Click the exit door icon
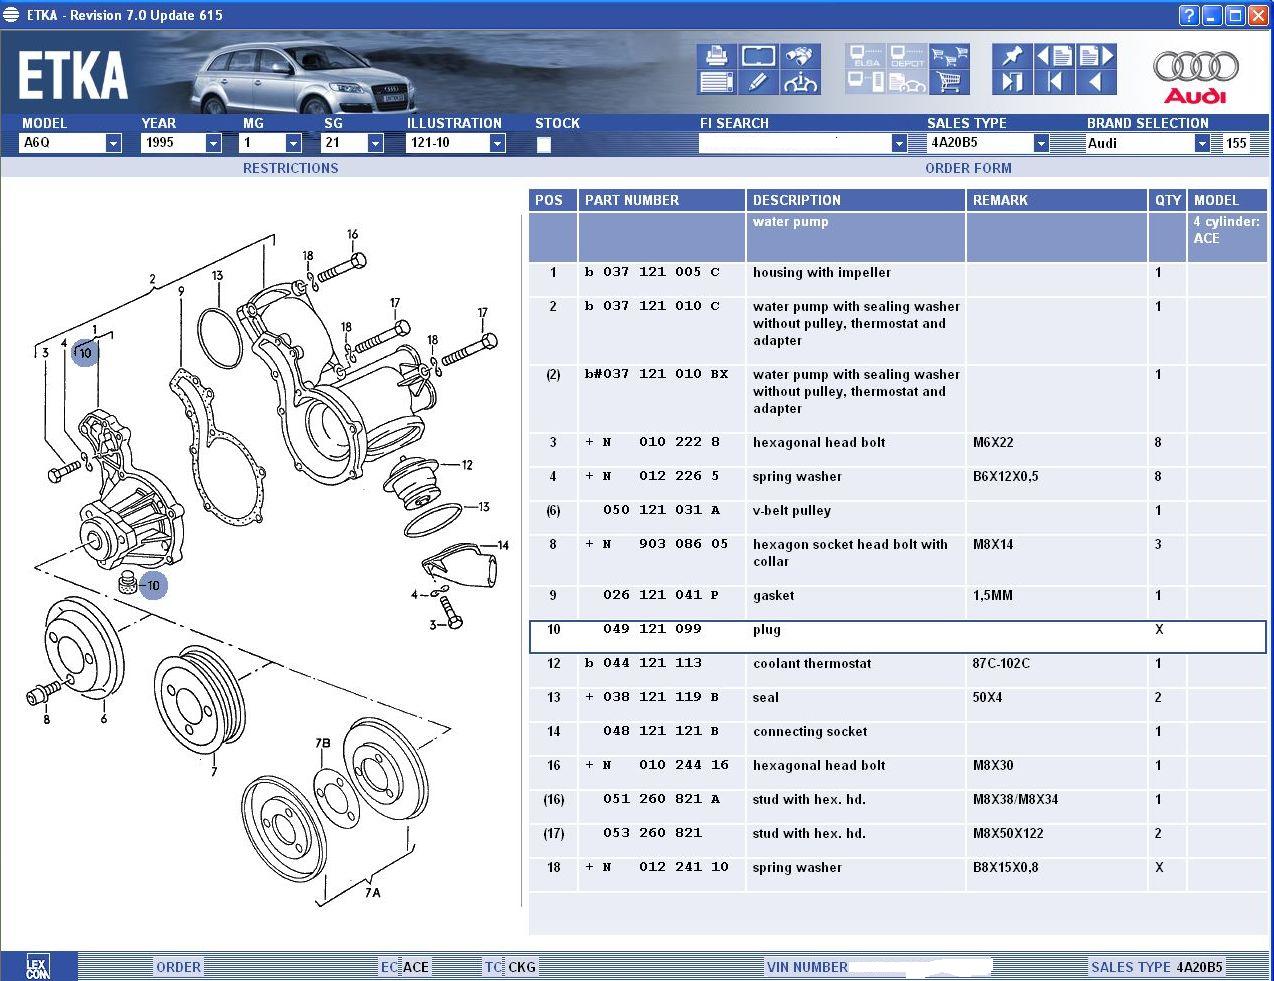 [1013, 82]
